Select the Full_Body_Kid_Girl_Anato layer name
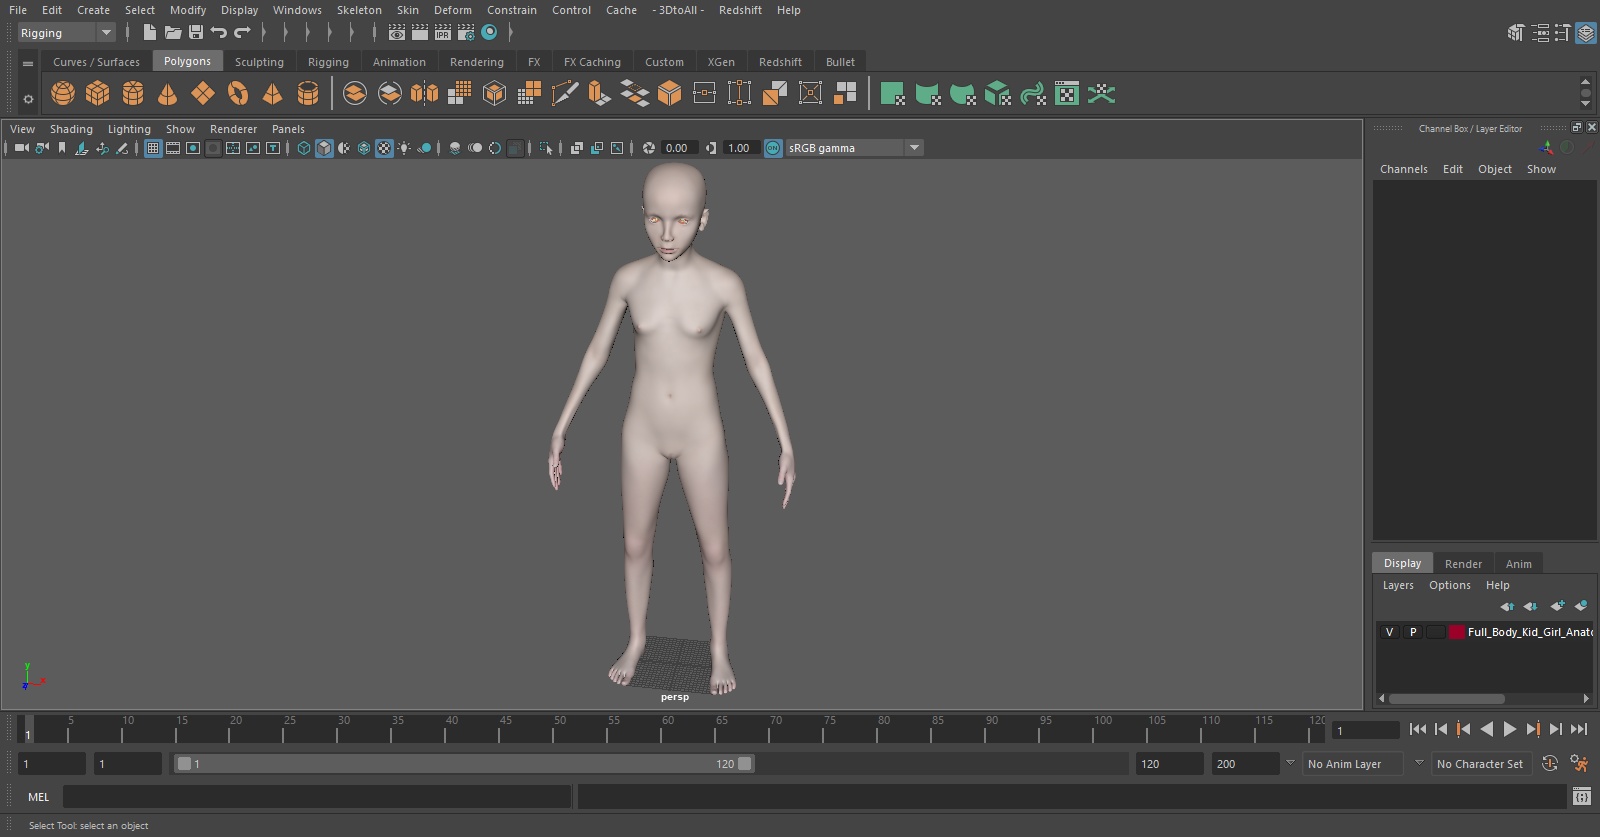Screen dimensions: 1600x837 coord(1530,632)
